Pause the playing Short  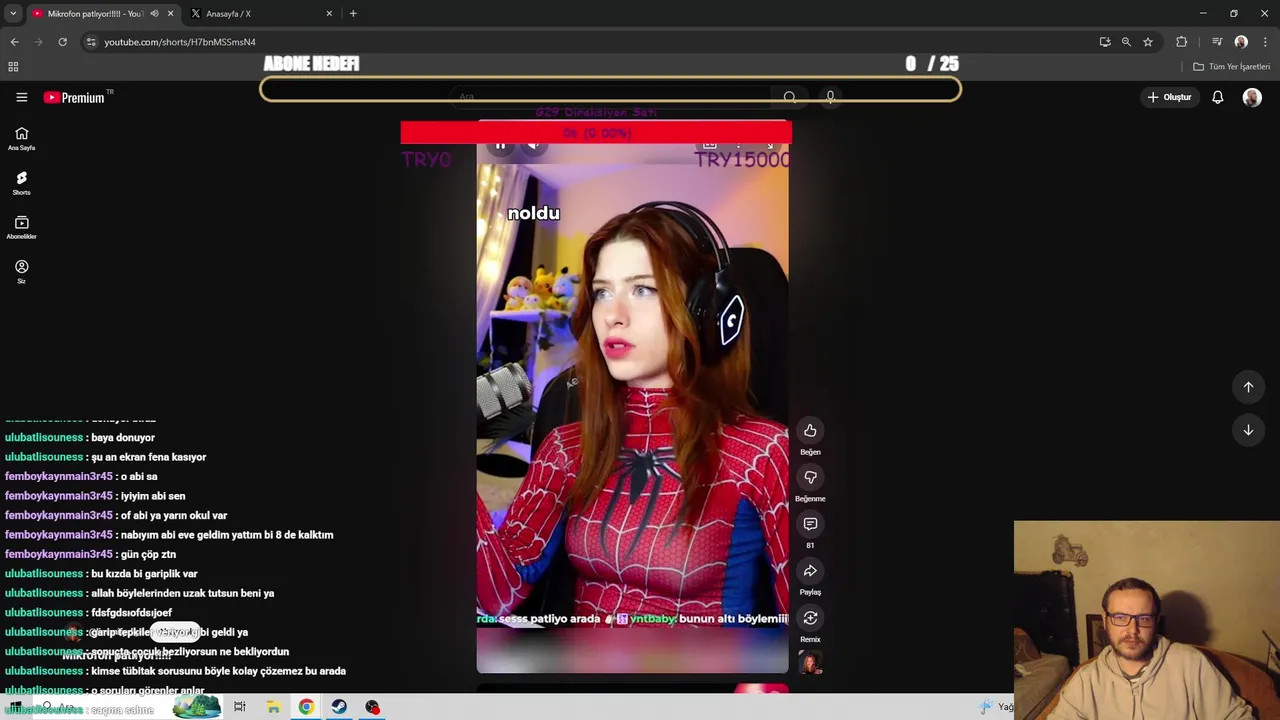[500, 145]
